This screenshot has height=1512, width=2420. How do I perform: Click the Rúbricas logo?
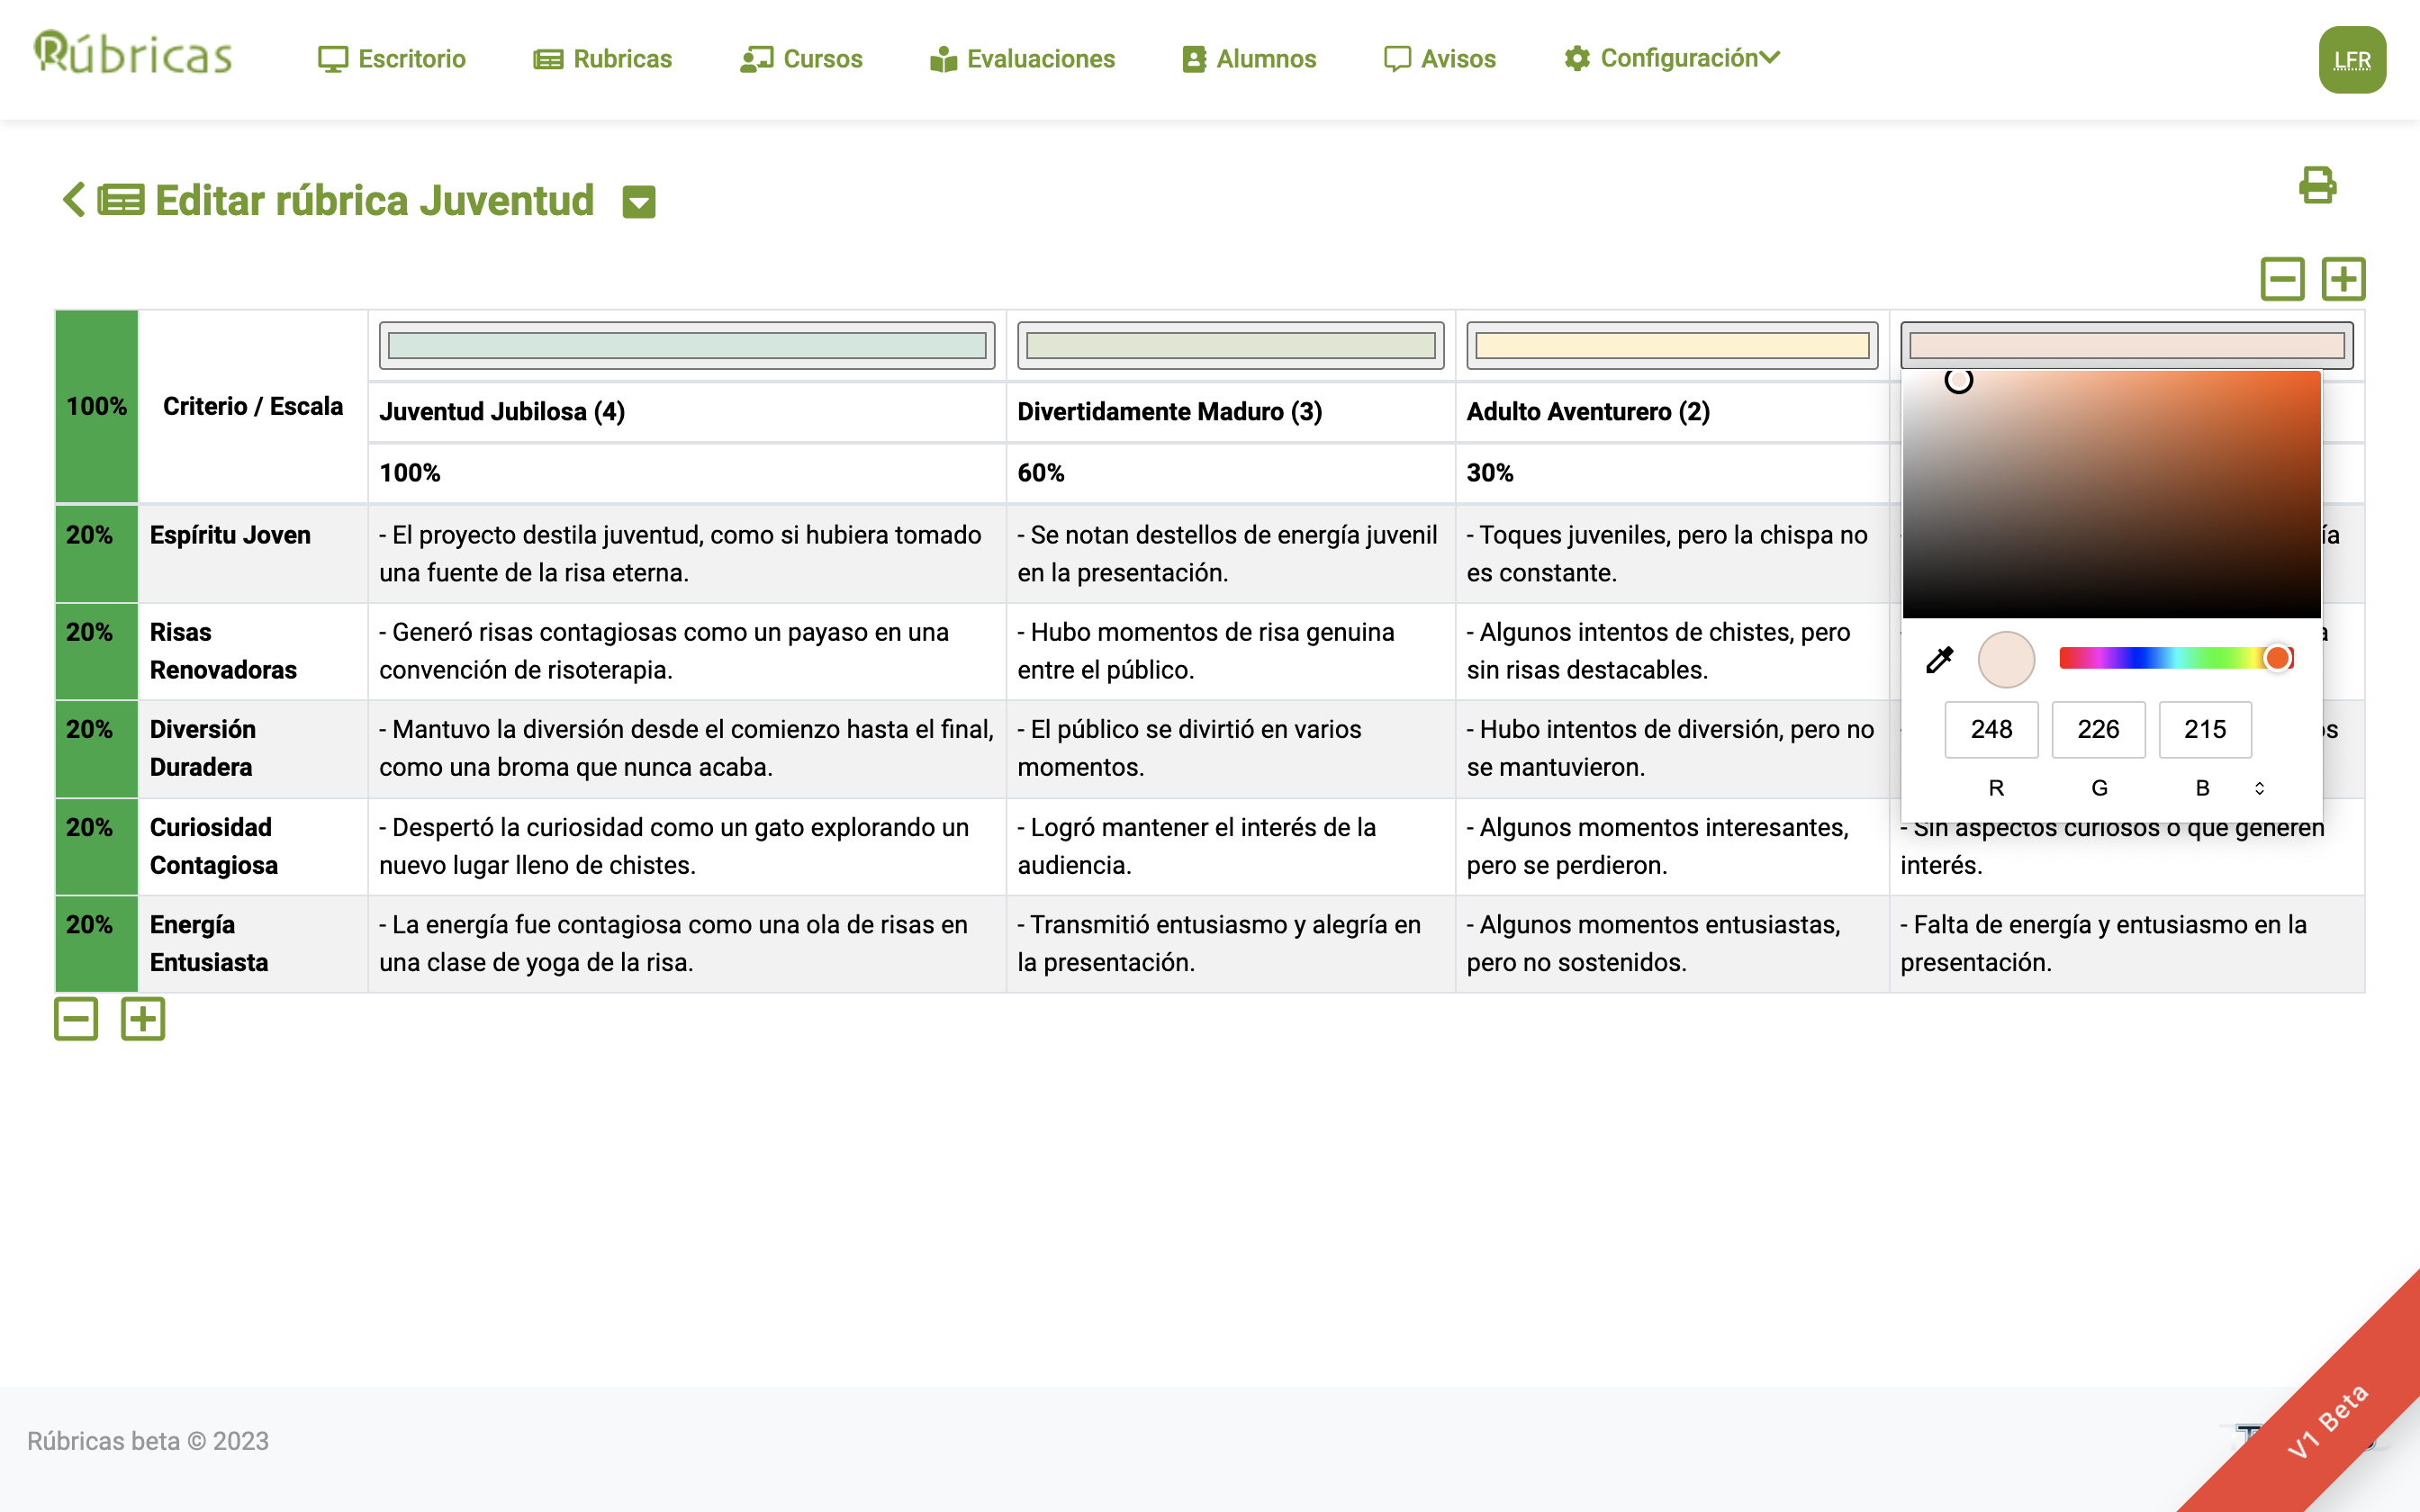[x=133, y=54]
